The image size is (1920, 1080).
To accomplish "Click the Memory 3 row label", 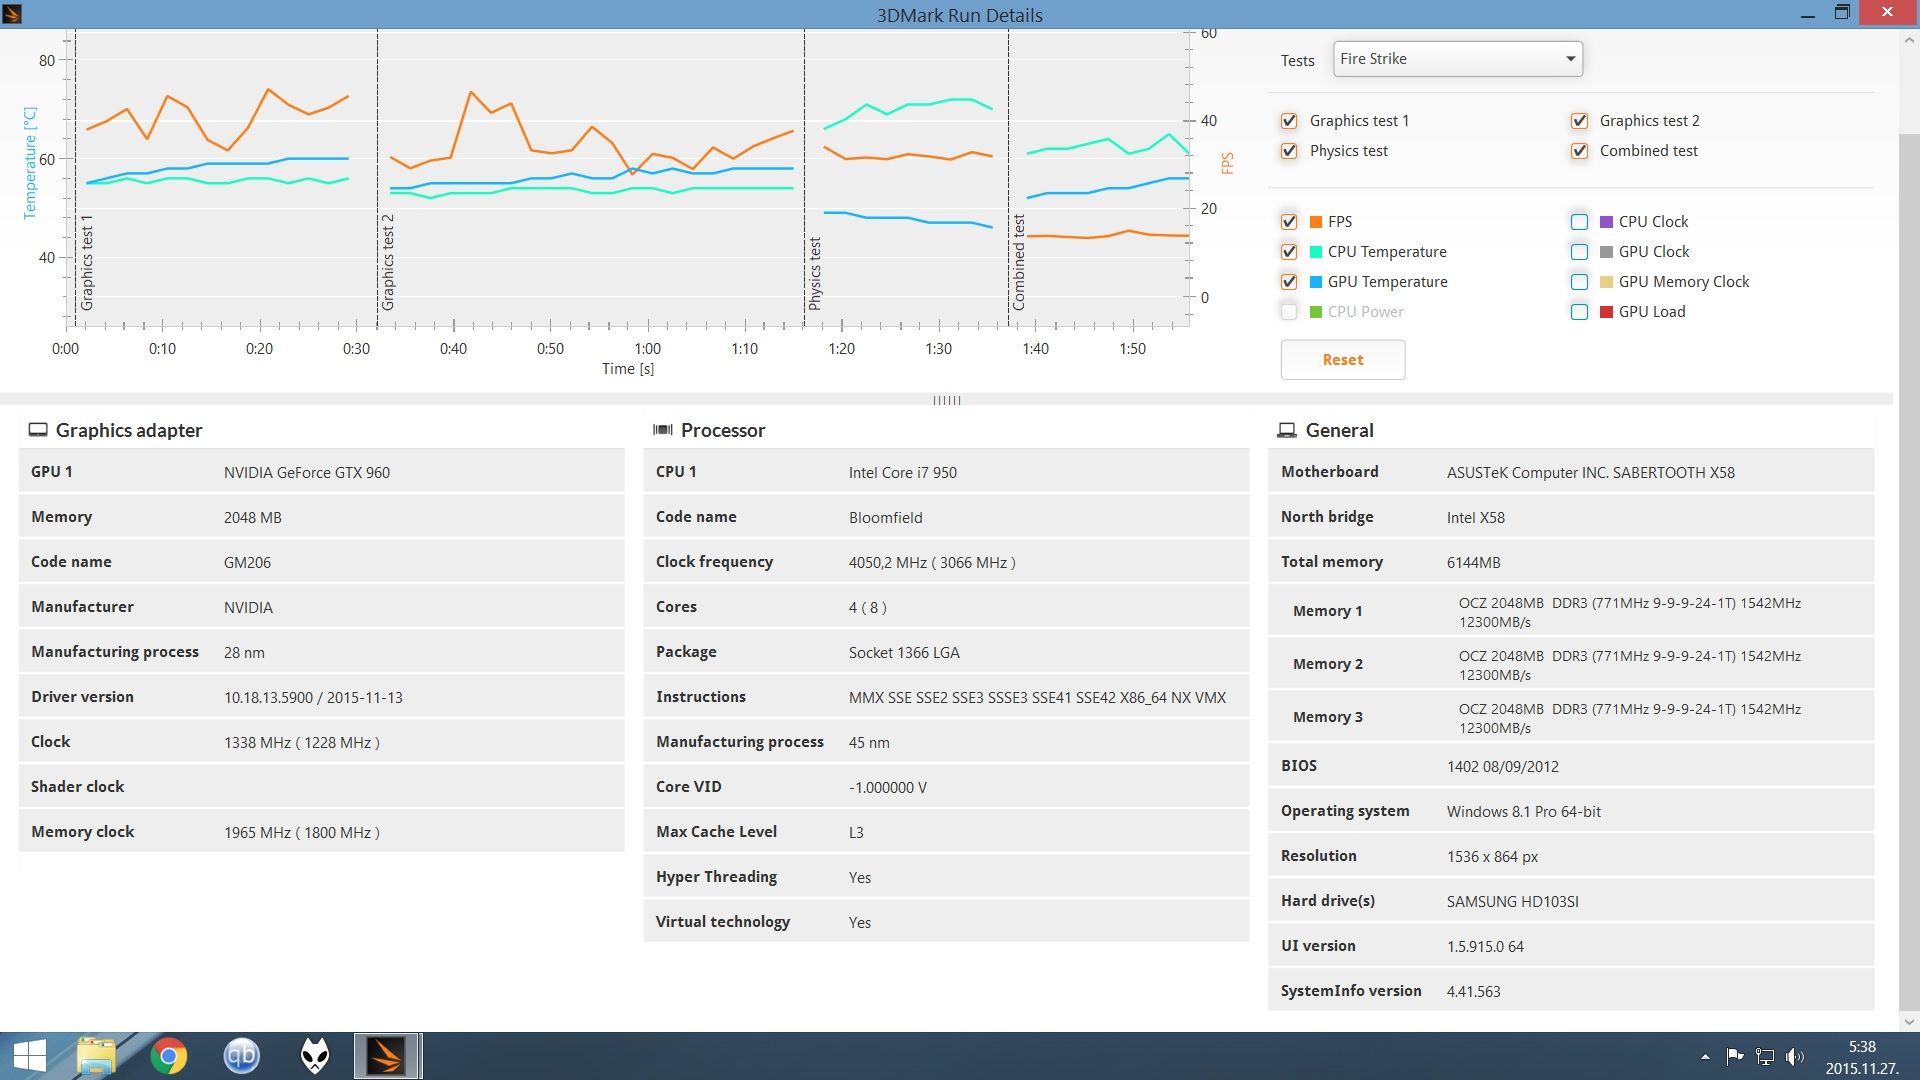I will pos(1328,717).
